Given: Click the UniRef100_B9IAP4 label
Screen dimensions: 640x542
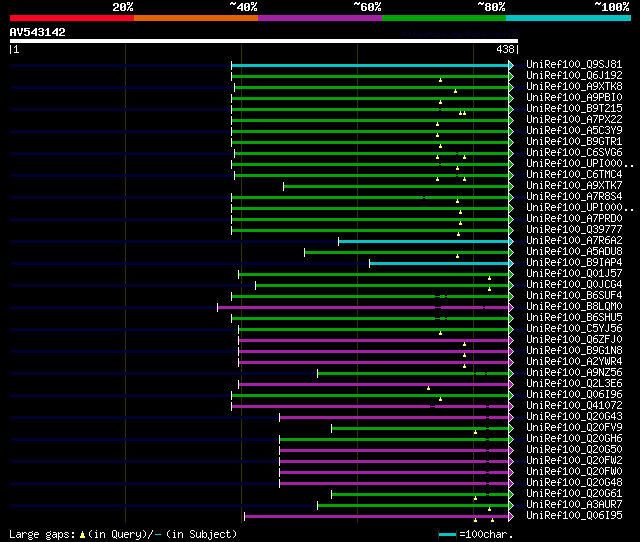Looking at the screenshot, I should 574,263.
